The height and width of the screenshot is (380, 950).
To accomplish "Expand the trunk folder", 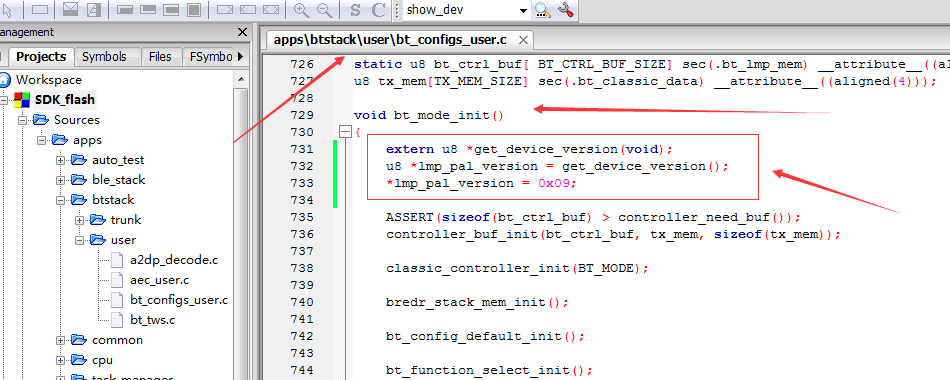I will [x=79, y=219].
